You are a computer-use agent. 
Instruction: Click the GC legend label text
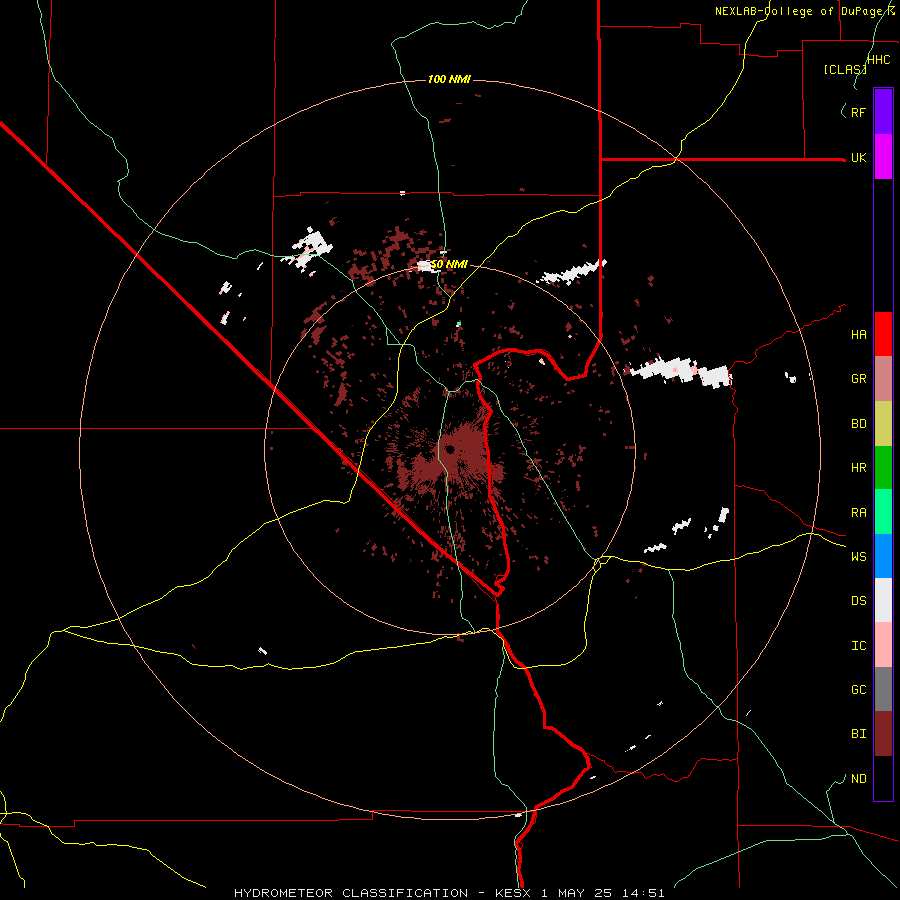tap(858, 690)
